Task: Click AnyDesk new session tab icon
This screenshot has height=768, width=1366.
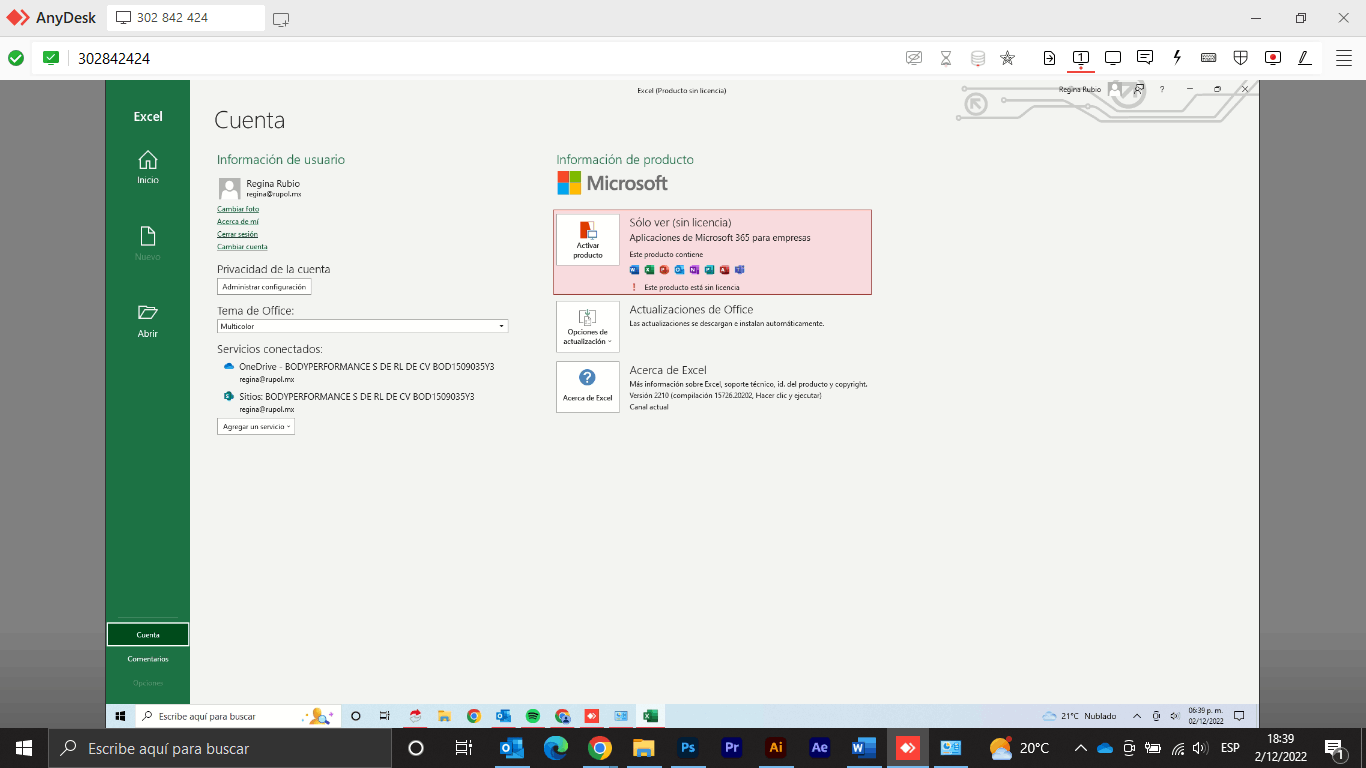Action: tap(281, 18)
